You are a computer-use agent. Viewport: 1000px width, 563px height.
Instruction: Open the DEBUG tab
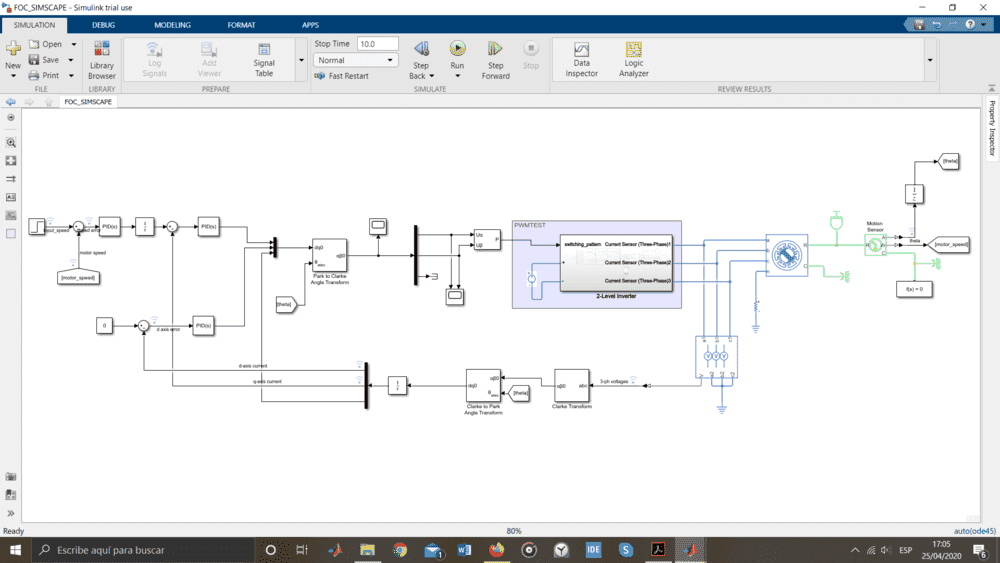coord(103,24)
